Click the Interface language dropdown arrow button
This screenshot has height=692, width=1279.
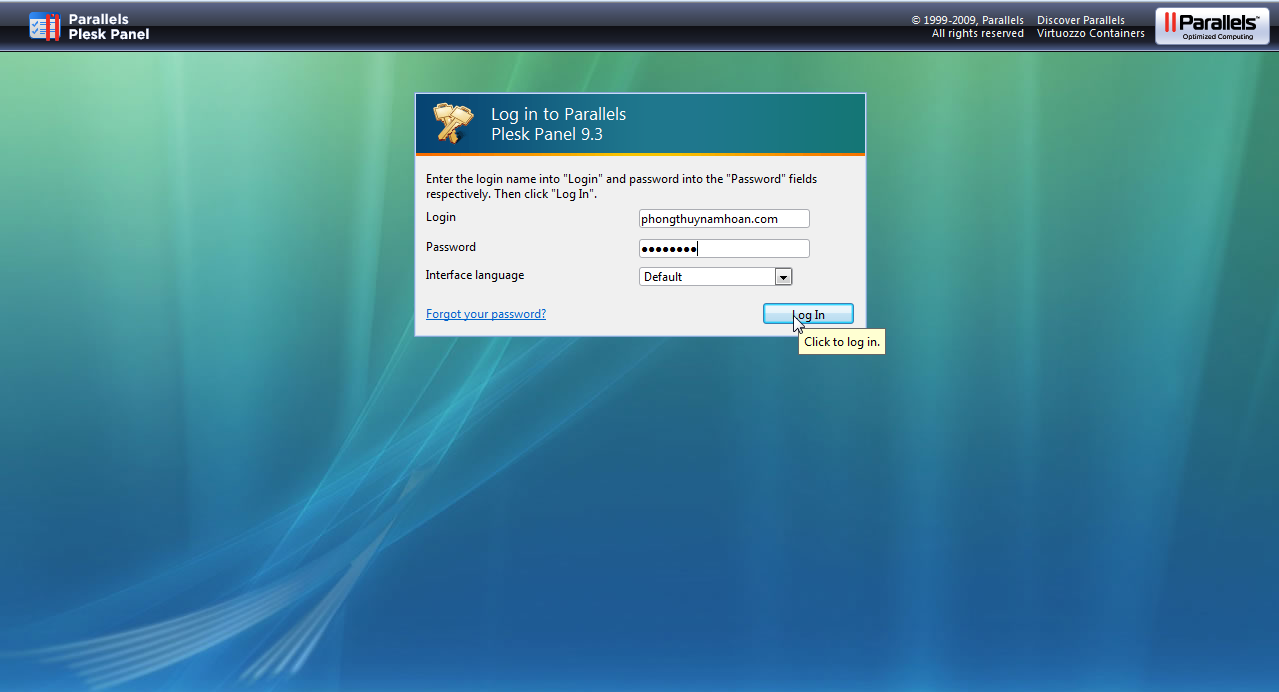tap(783, 277)
